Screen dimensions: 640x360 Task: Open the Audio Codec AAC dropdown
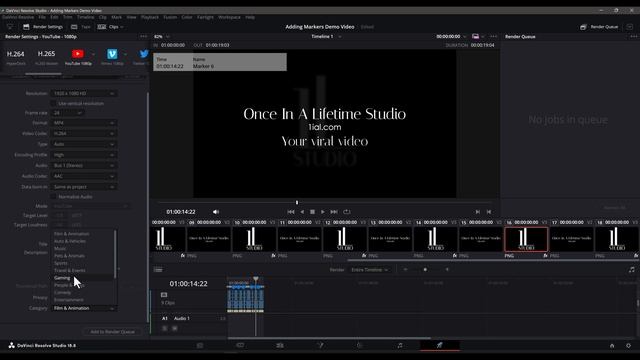pyautogui.click(x=84, y=176)
